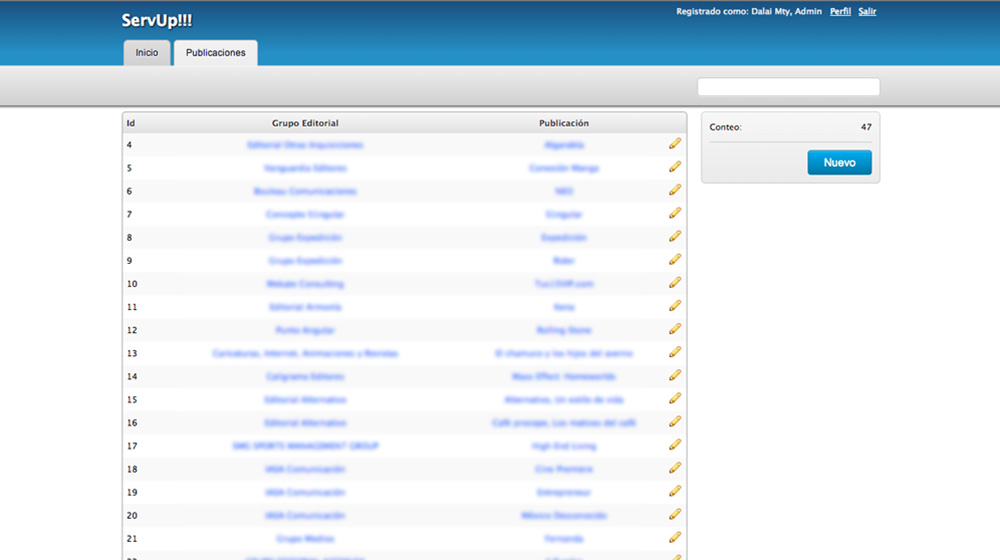Click the Publicación column header
1000x560 pixels.
pos(564,123)
